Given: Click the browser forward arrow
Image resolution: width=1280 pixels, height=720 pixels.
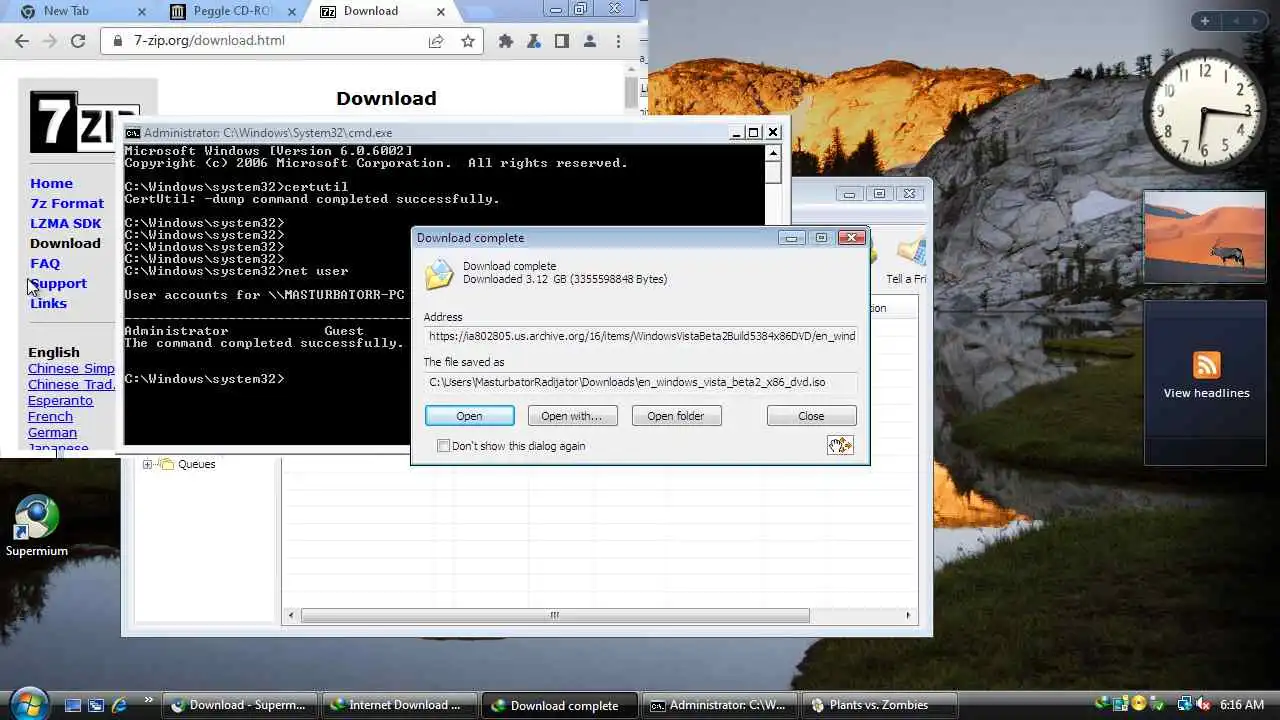Looking at the screenshot, I should pos(50,41).
